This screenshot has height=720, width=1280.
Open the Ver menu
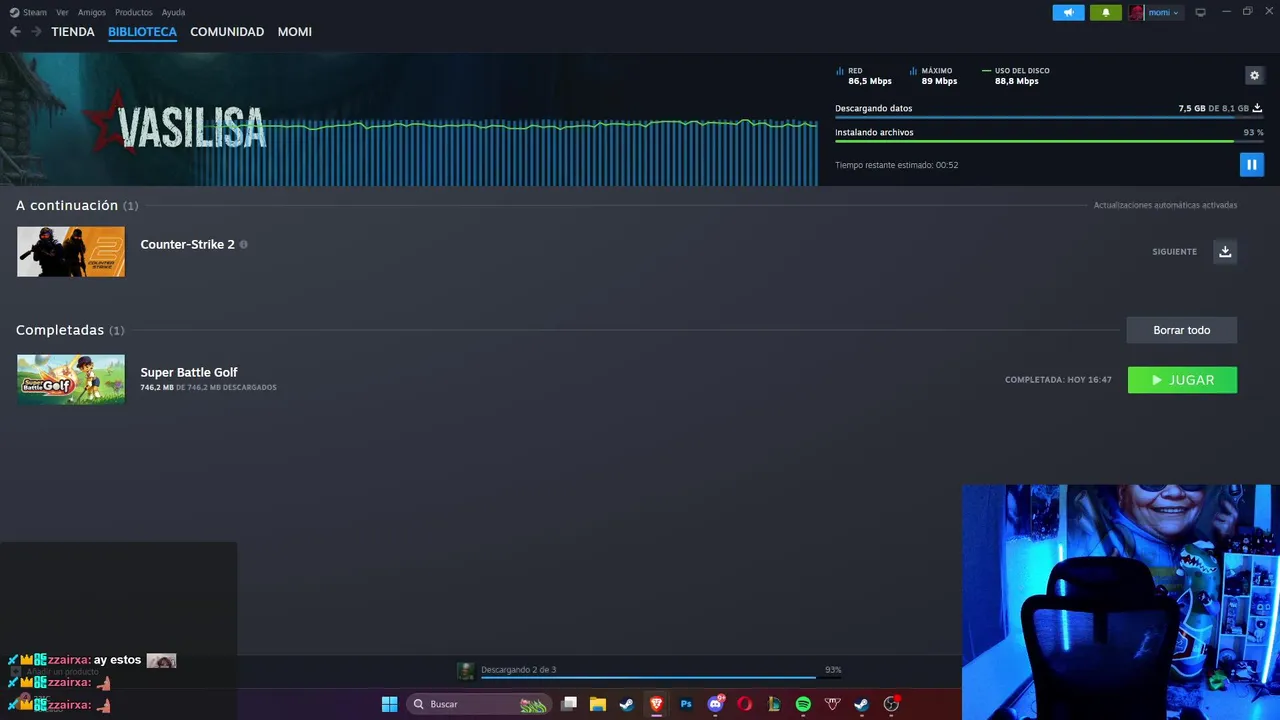click(x=62, y=12)
